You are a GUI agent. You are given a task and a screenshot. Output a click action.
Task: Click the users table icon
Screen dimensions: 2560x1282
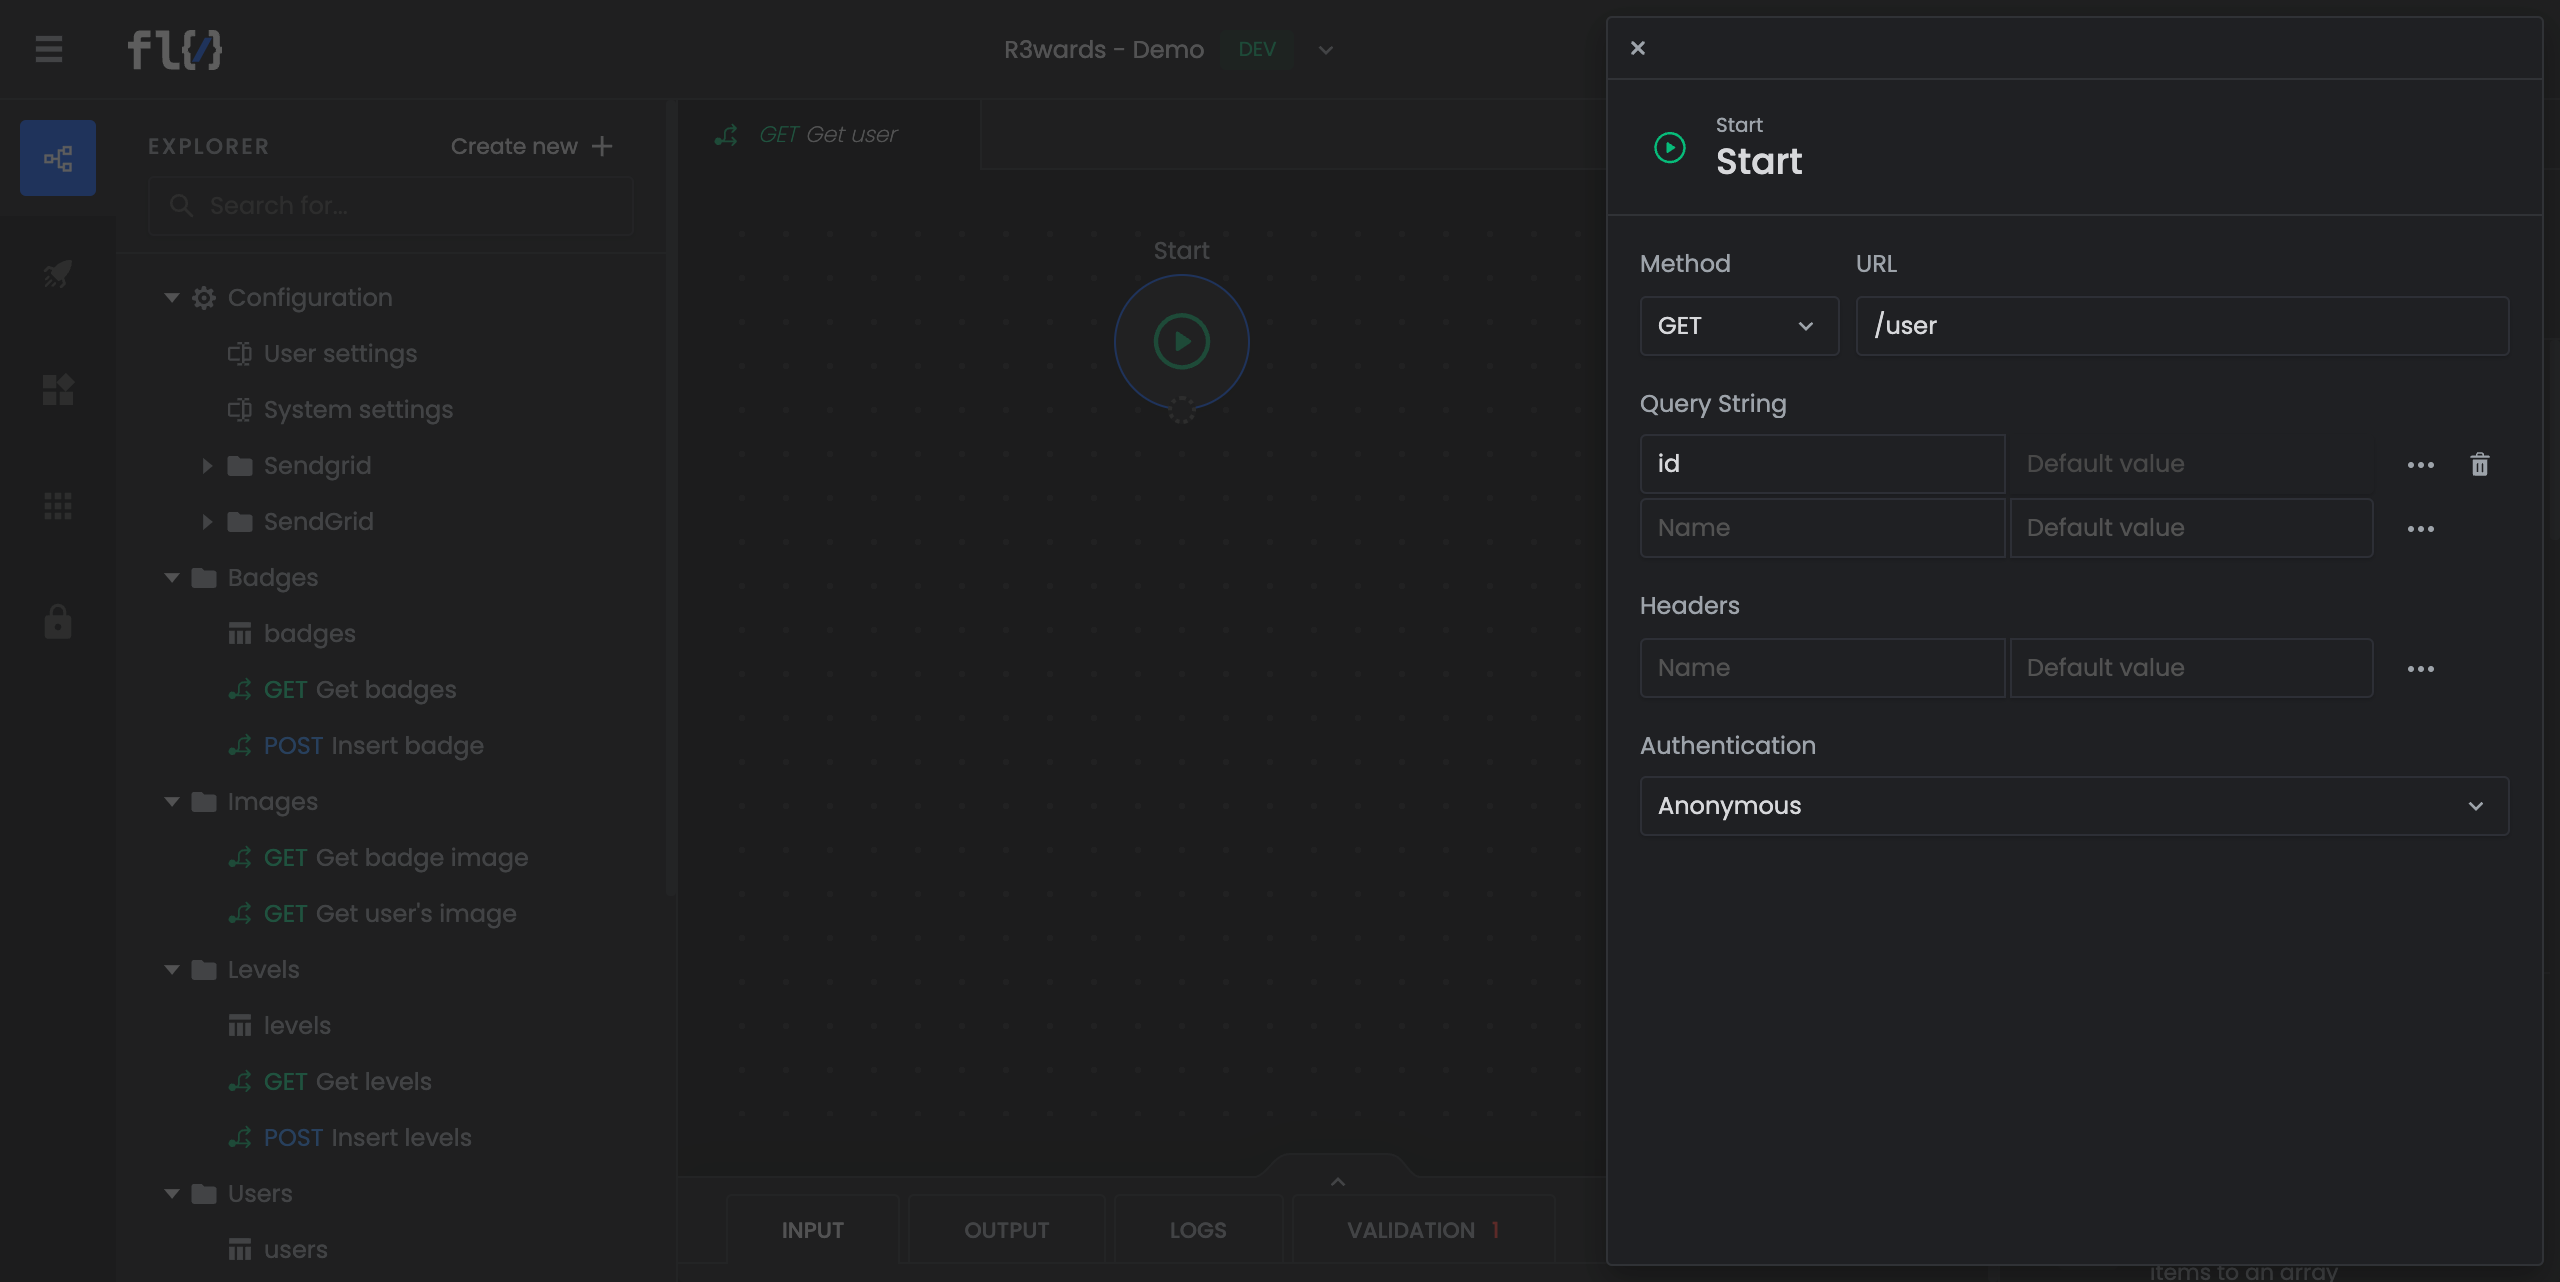point(240,1249)
